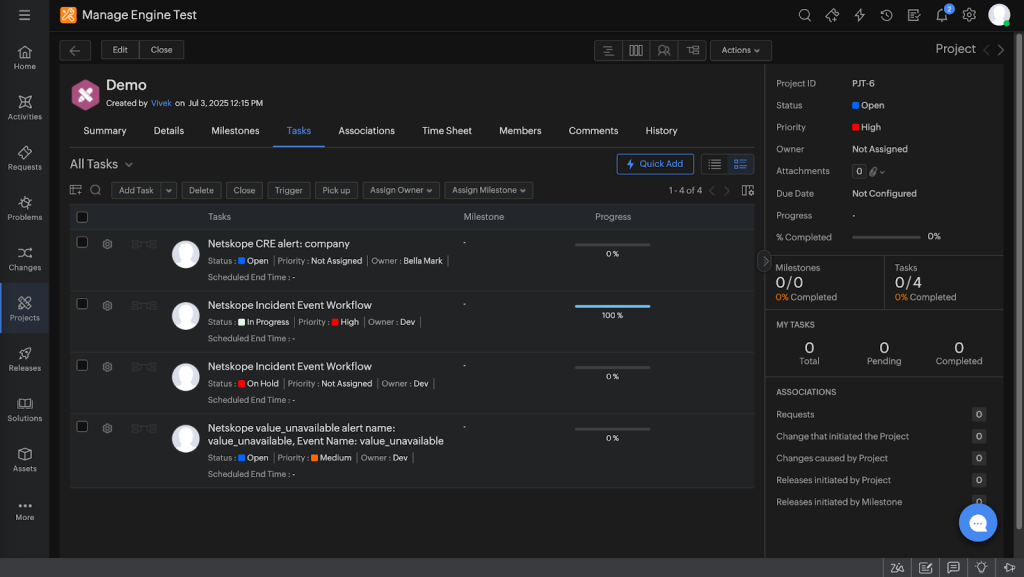Open Problems module in sidebar
Viewport: 1024px width, 577px height.
(25, 208)
